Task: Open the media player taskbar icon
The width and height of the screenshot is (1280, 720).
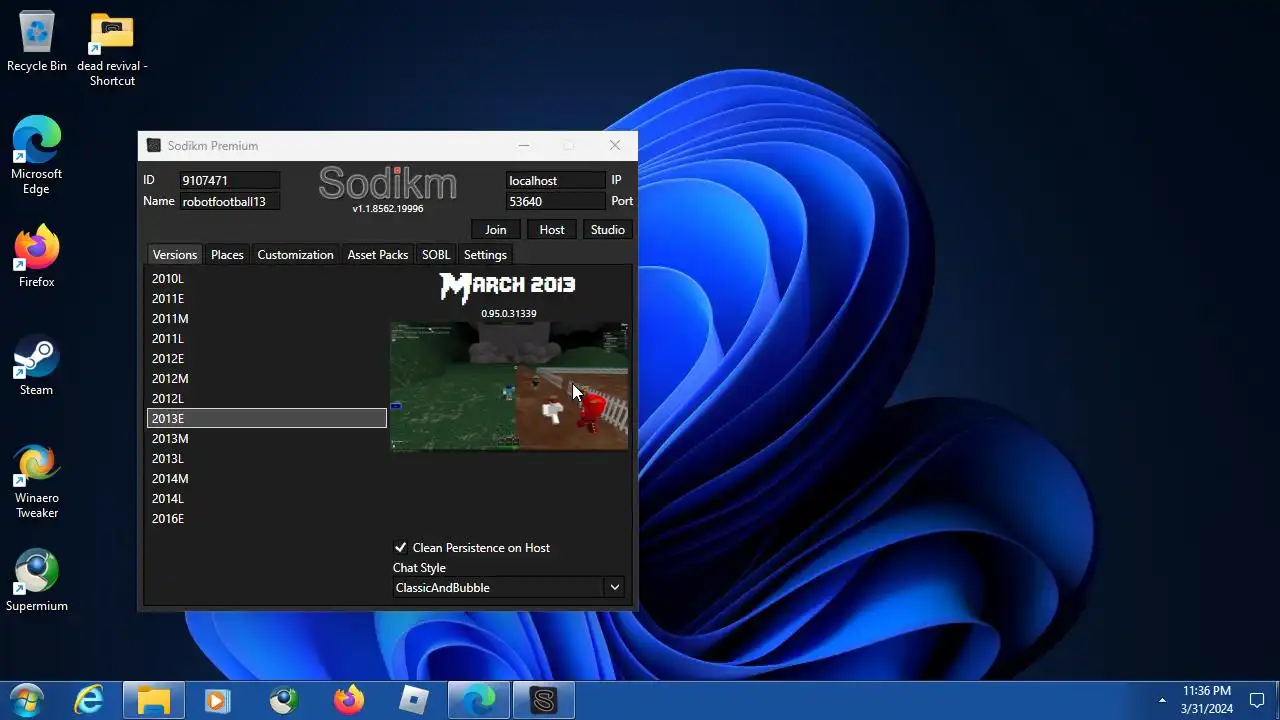Action: pyautogui.click(x=217, y=700)
